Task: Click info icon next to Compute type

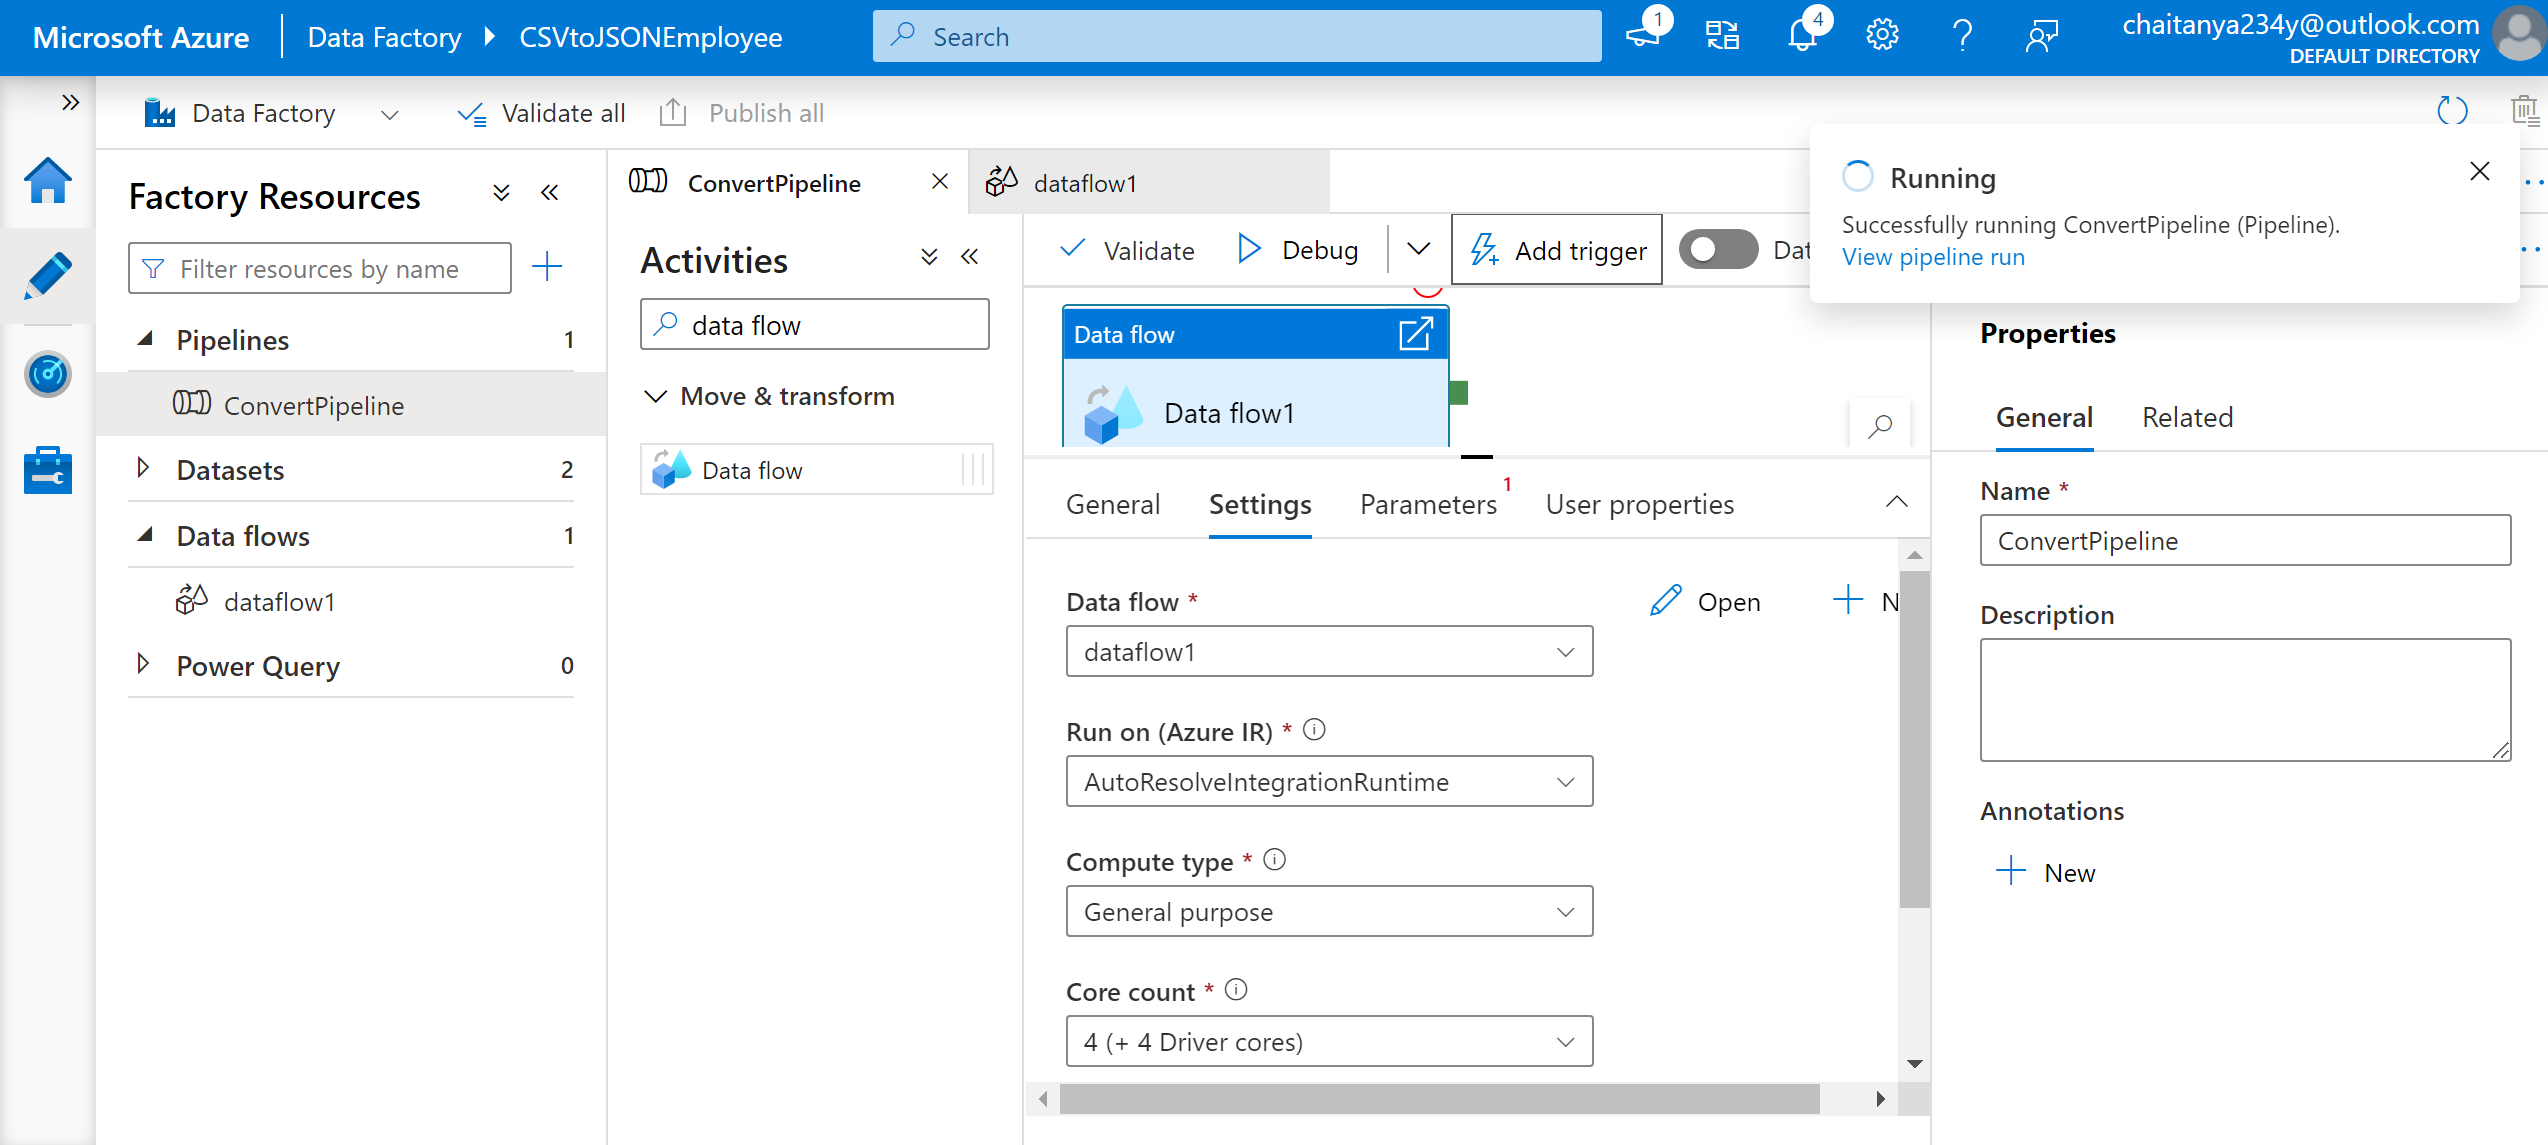Action: tap(1275, 860)
